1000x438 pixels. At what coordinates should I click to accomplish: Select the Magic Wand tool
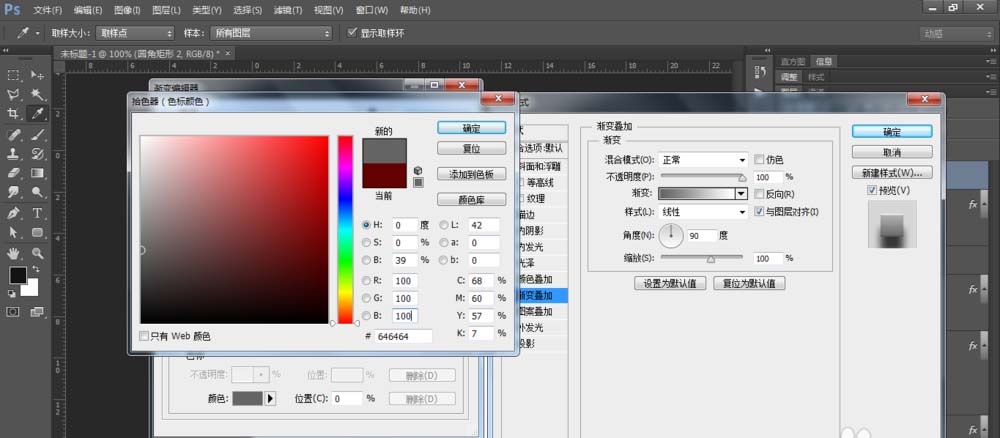tap(38, 94)
